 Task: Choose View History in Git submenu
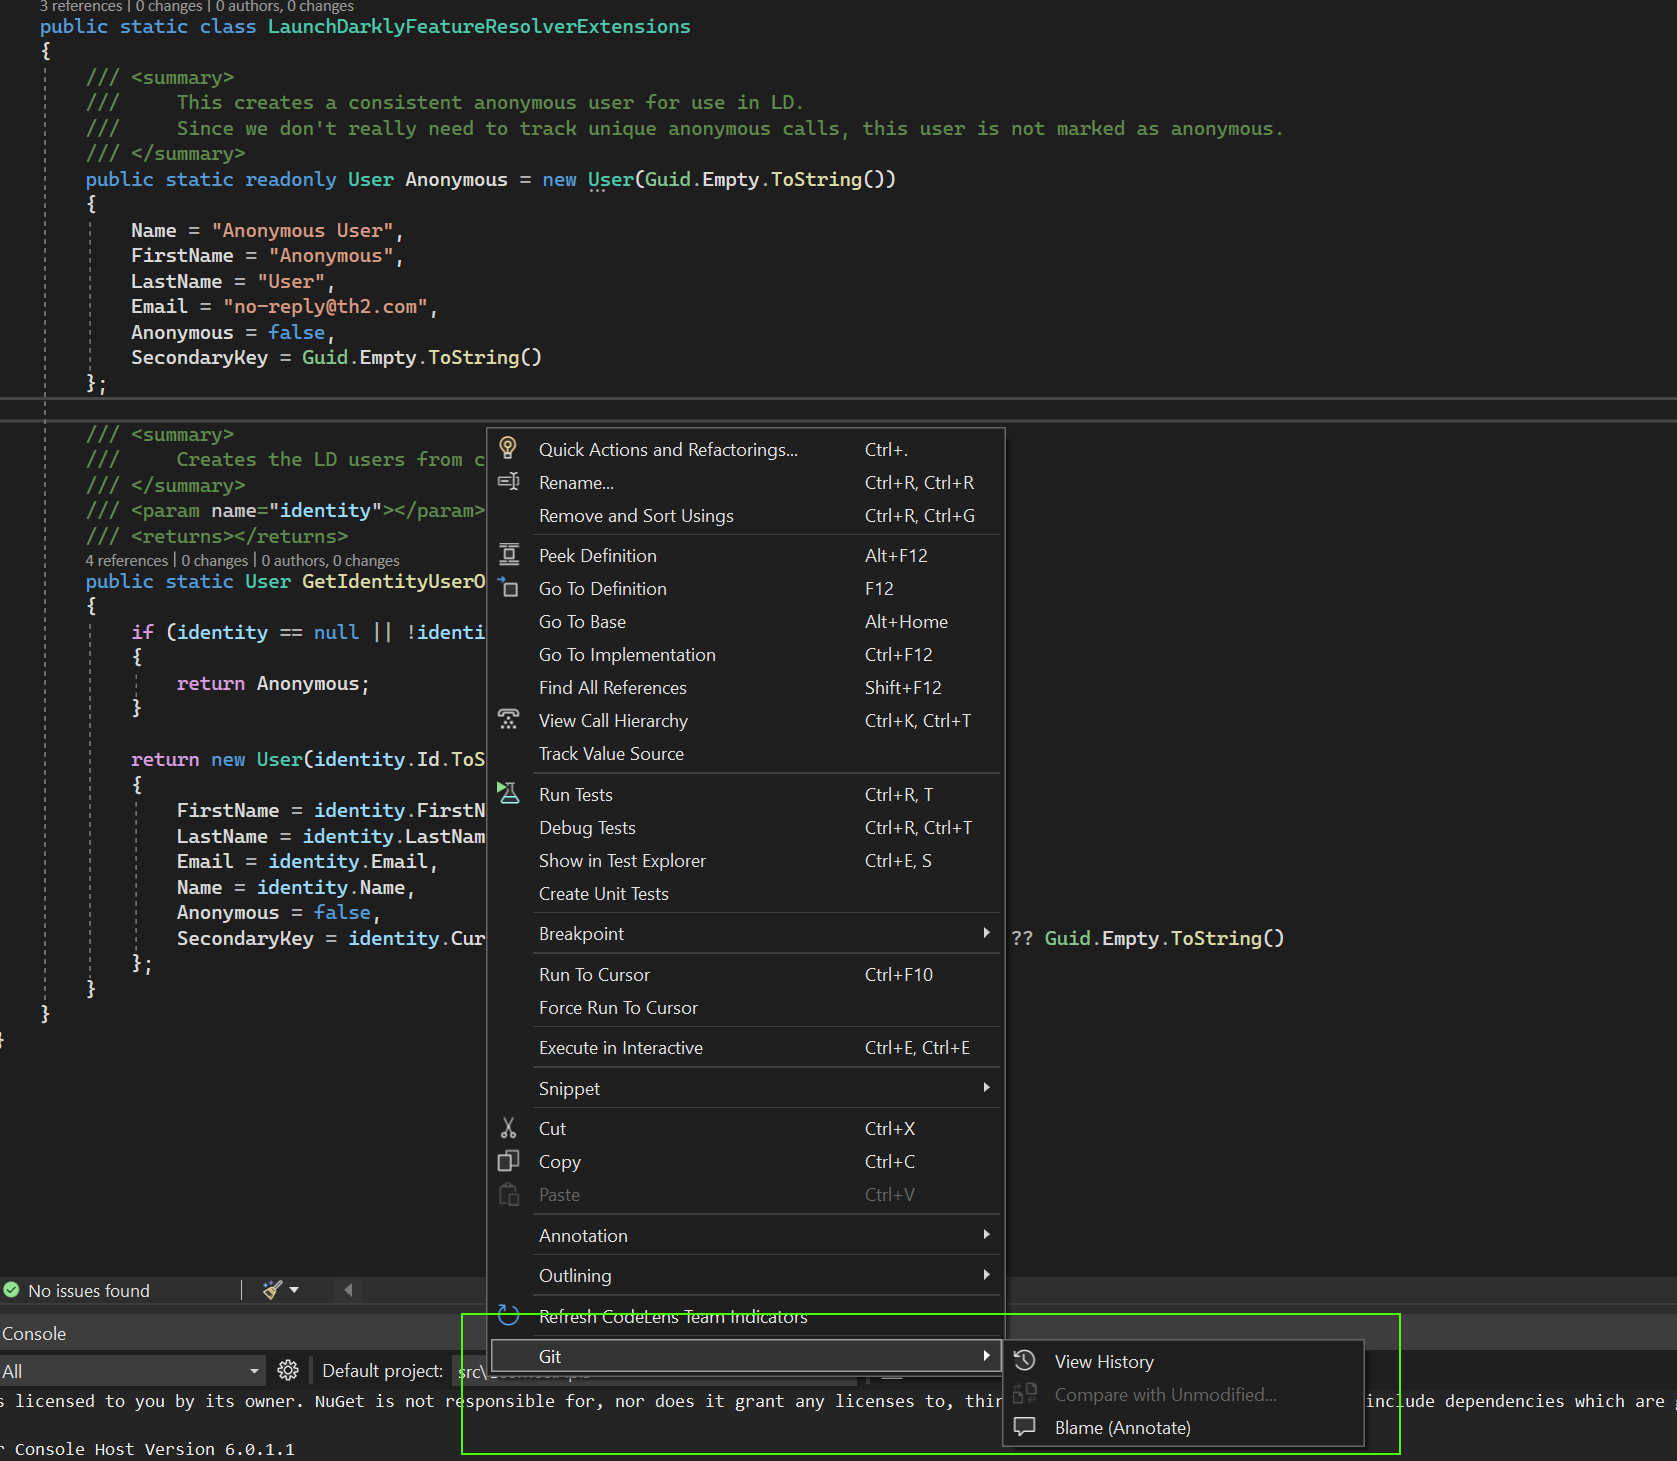[1183, 1362]
